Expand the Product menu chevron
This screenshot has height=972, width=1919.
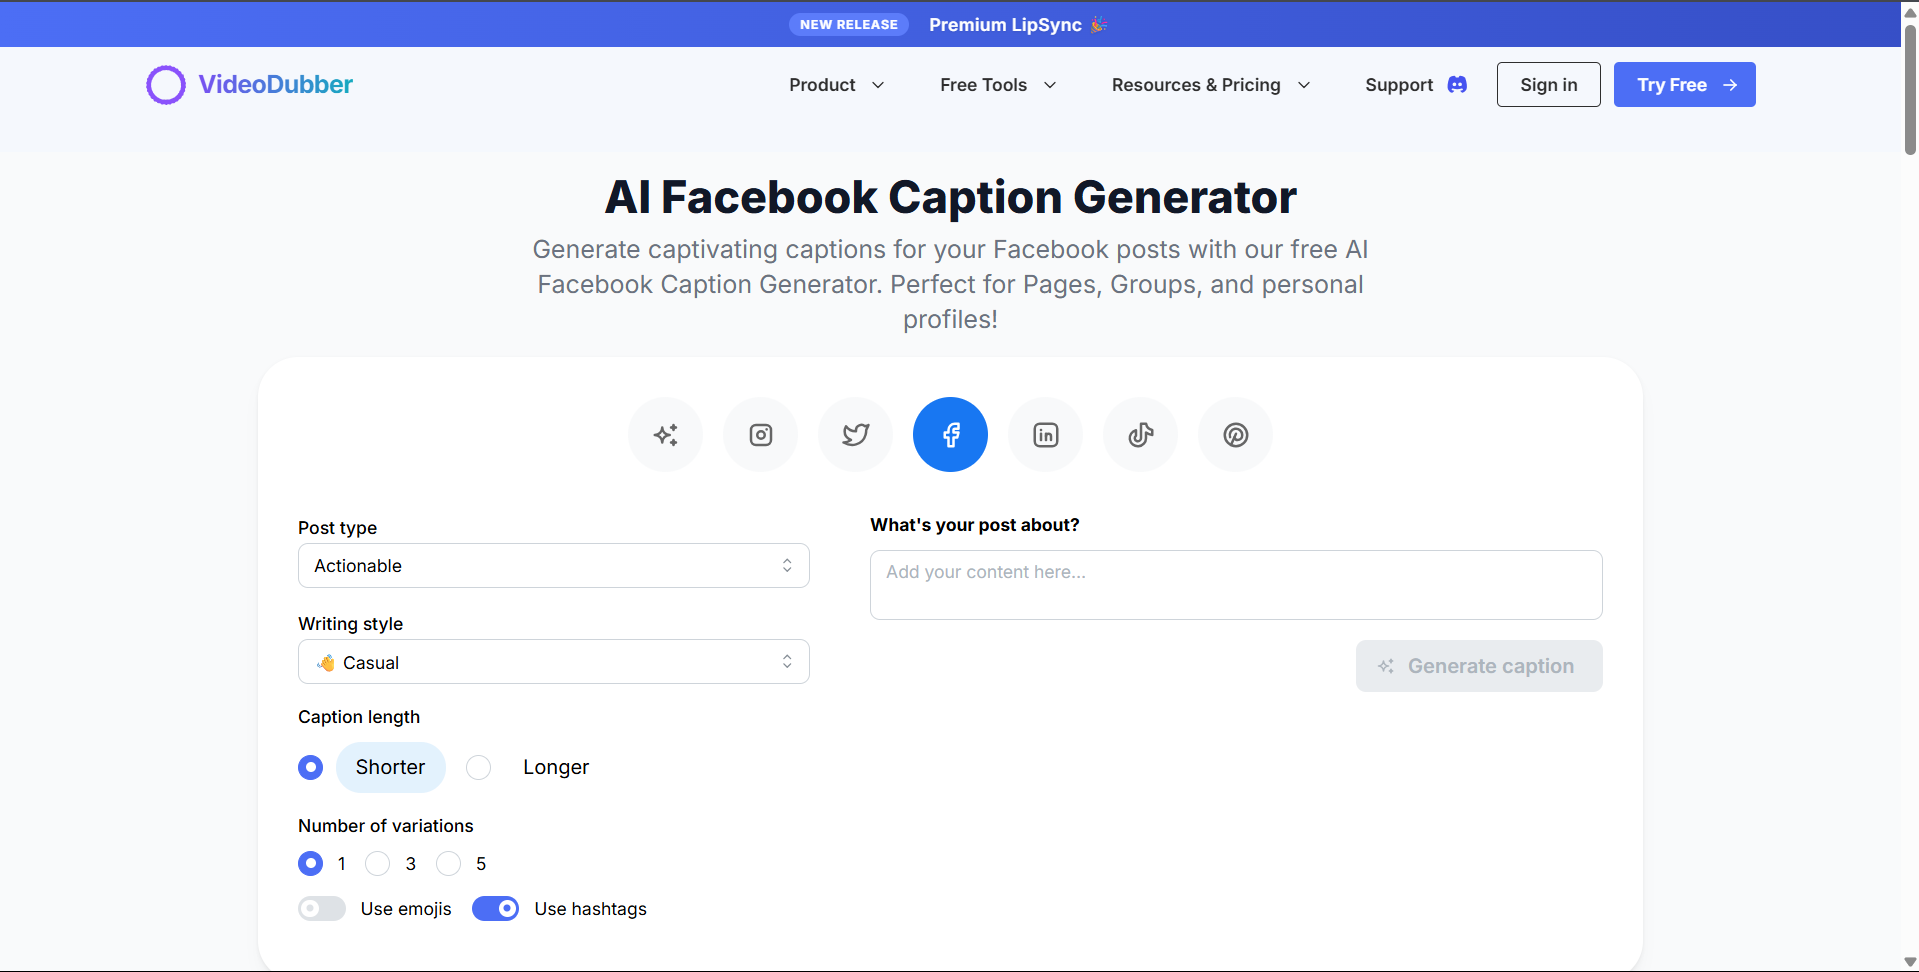[x=878, y=85]
